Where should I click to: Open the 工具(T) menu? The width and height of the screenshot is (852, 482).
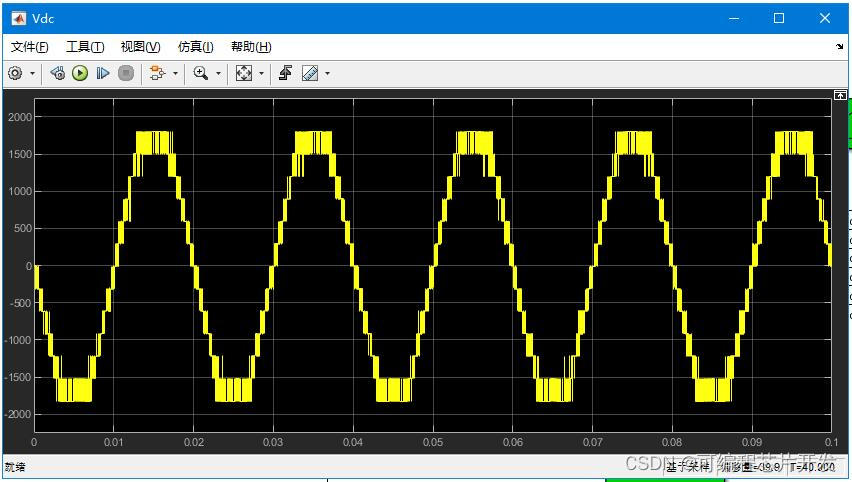[85, 47]
